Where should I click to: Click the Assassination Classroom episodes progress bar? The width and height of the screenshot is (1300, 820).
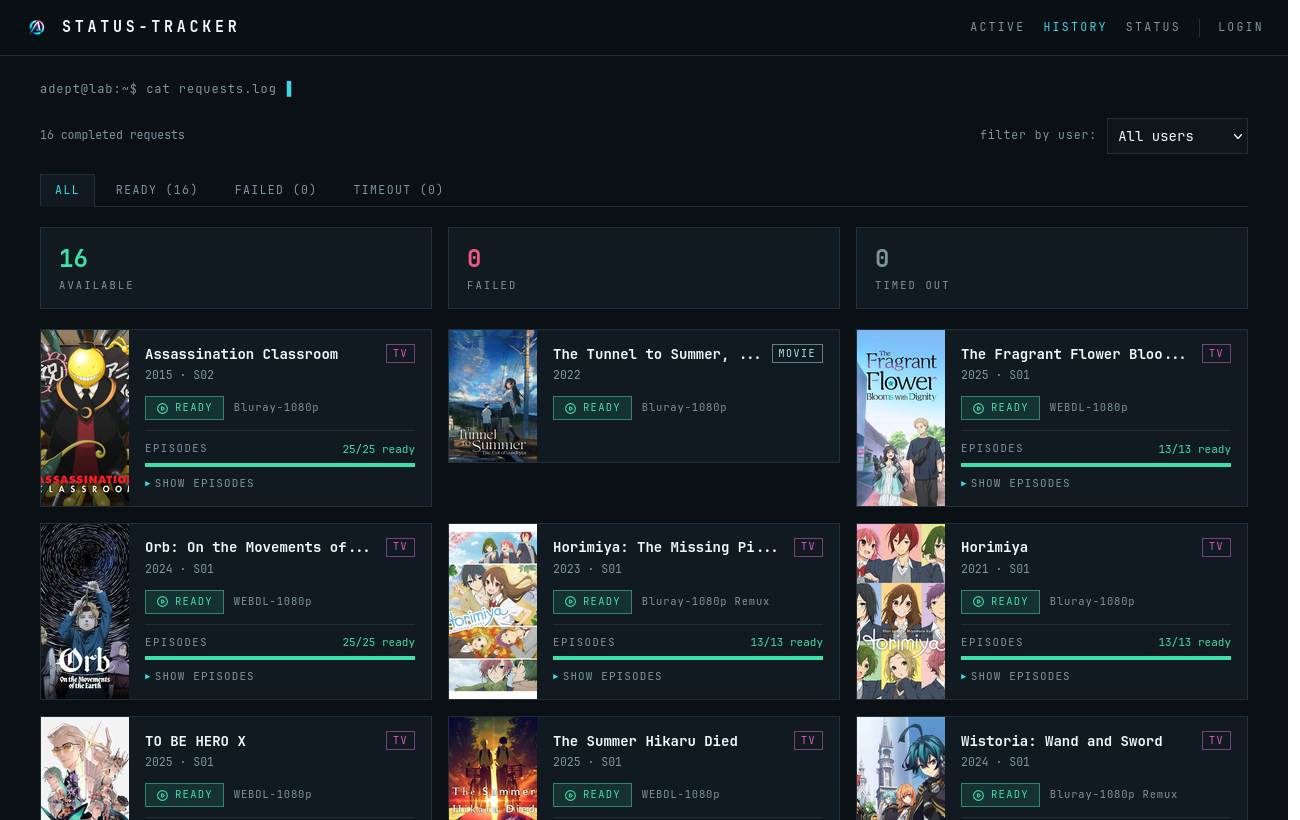click(x=280, y=464)
